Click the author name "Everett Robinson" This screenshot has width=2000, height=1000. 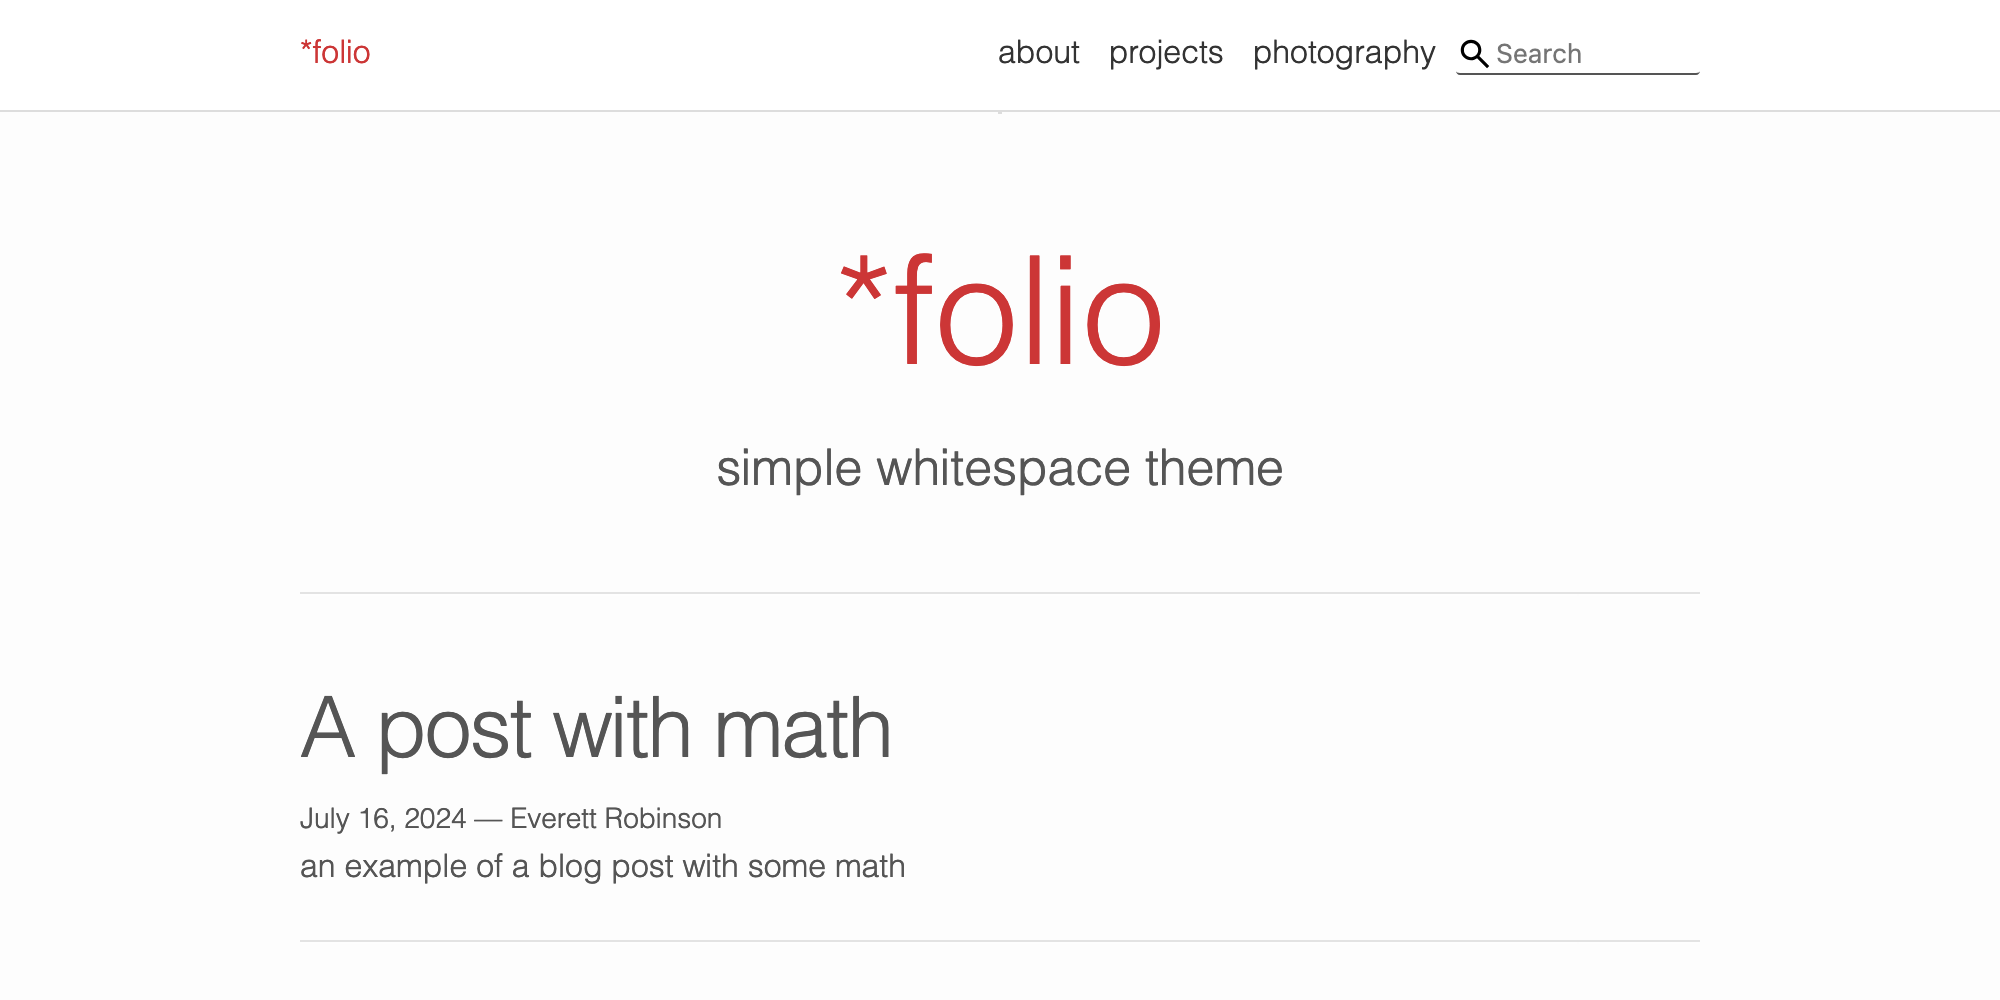coord(615,818)
